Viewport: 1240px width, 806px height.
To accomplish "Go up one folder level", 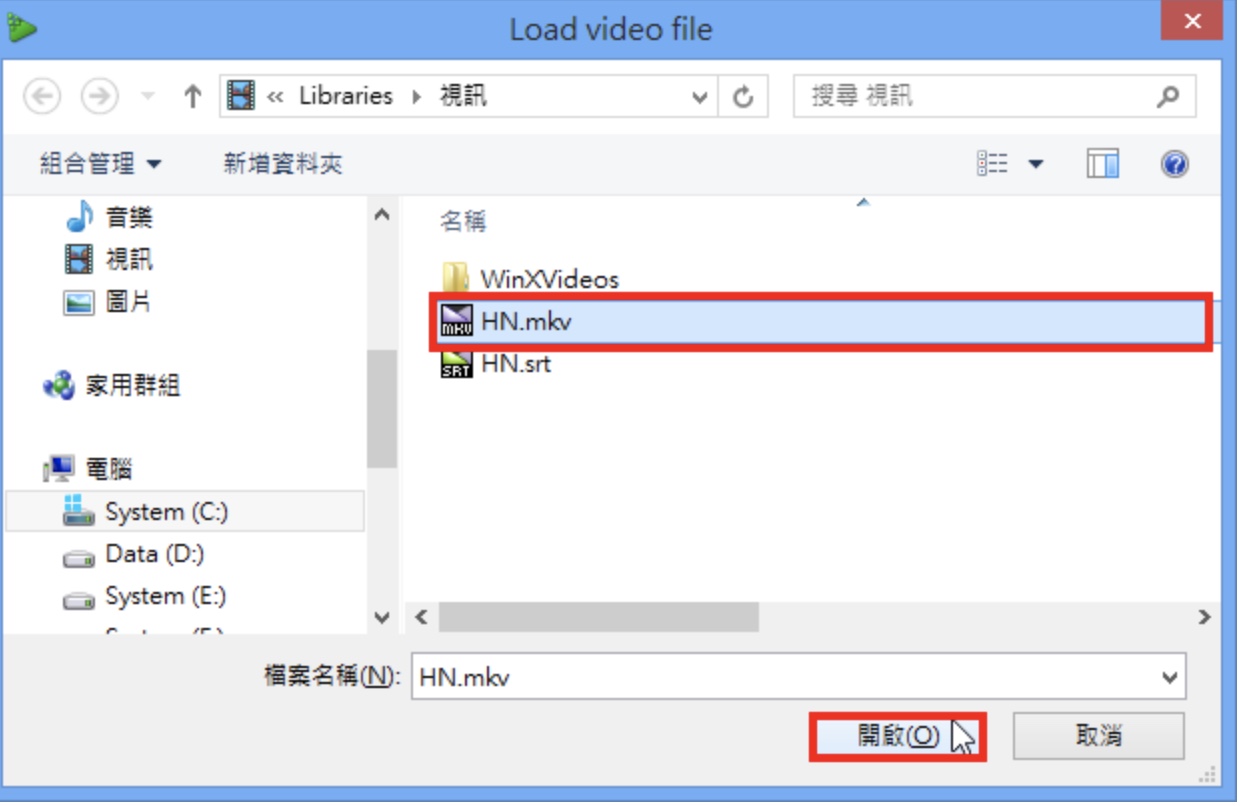I will [192, 97].
